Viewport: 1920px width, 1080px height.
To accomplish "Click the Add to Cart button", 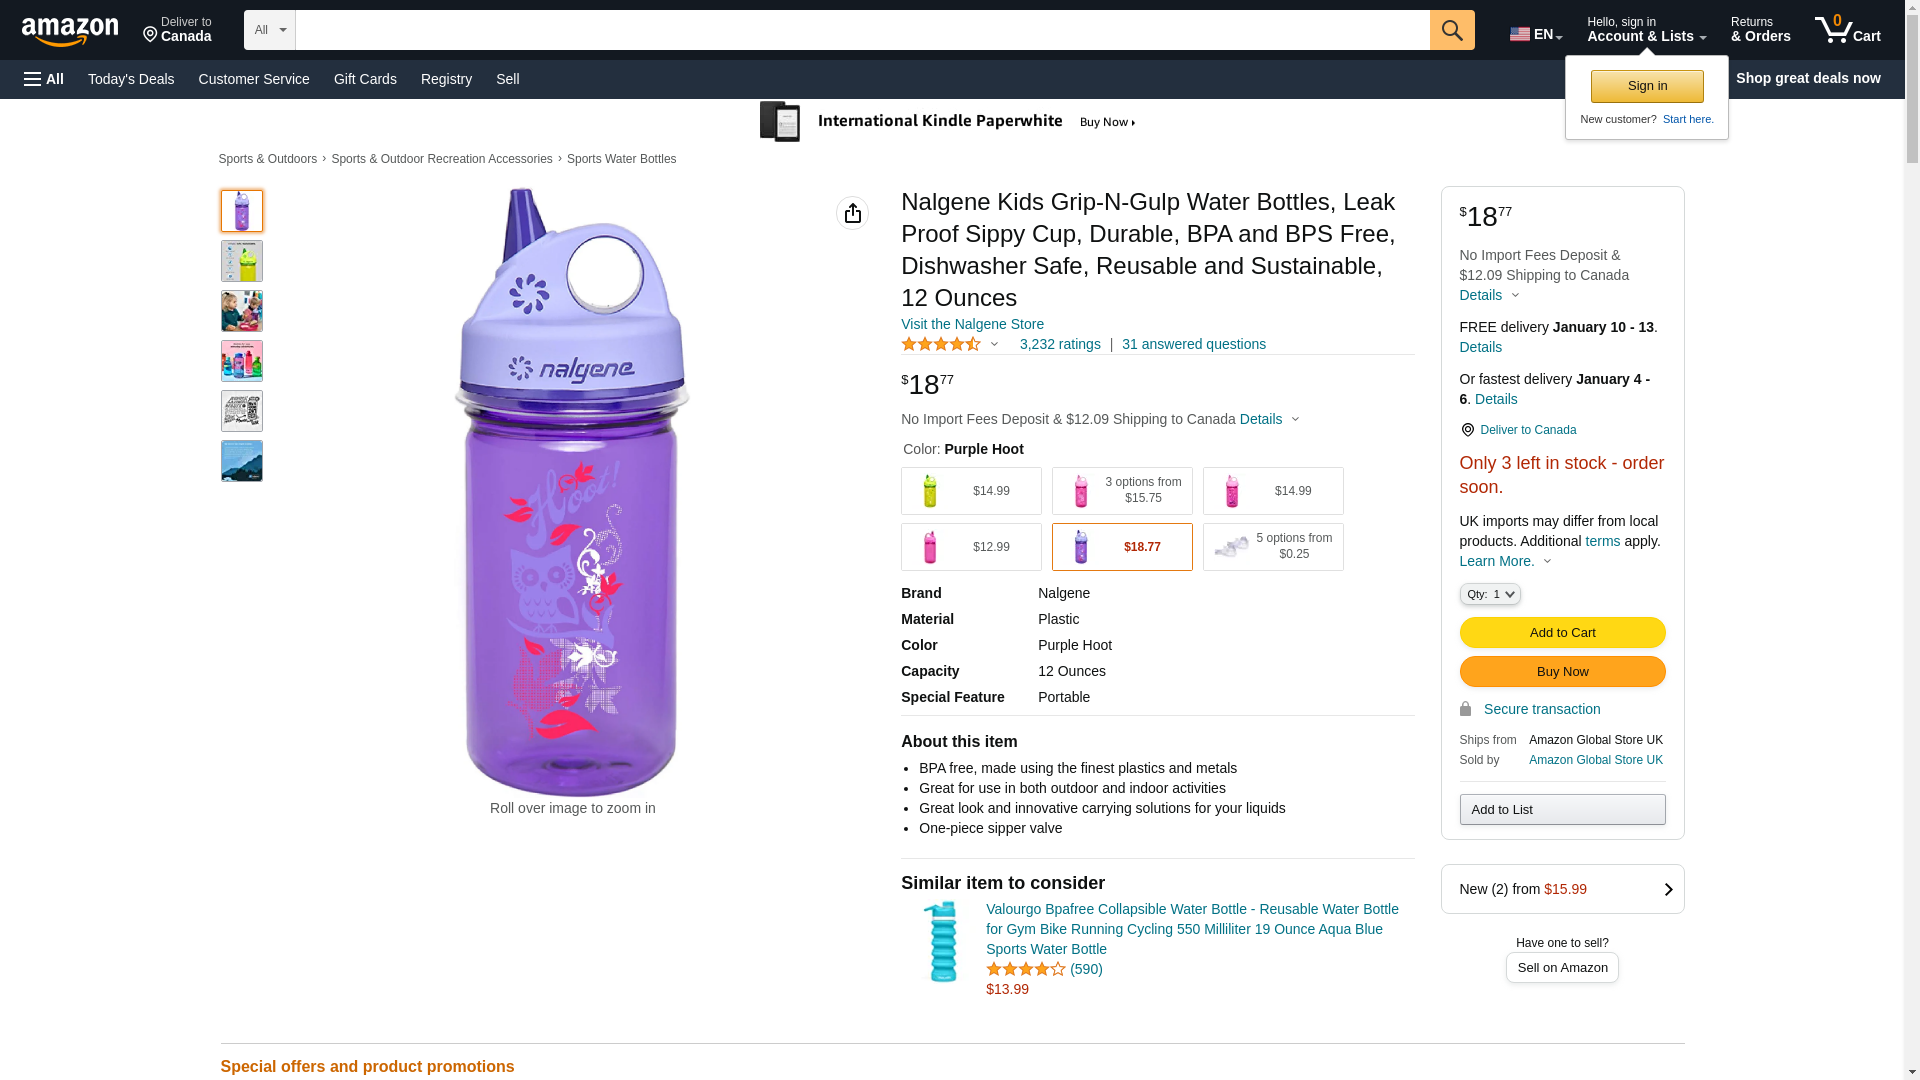I will (x=1561, y=632).
